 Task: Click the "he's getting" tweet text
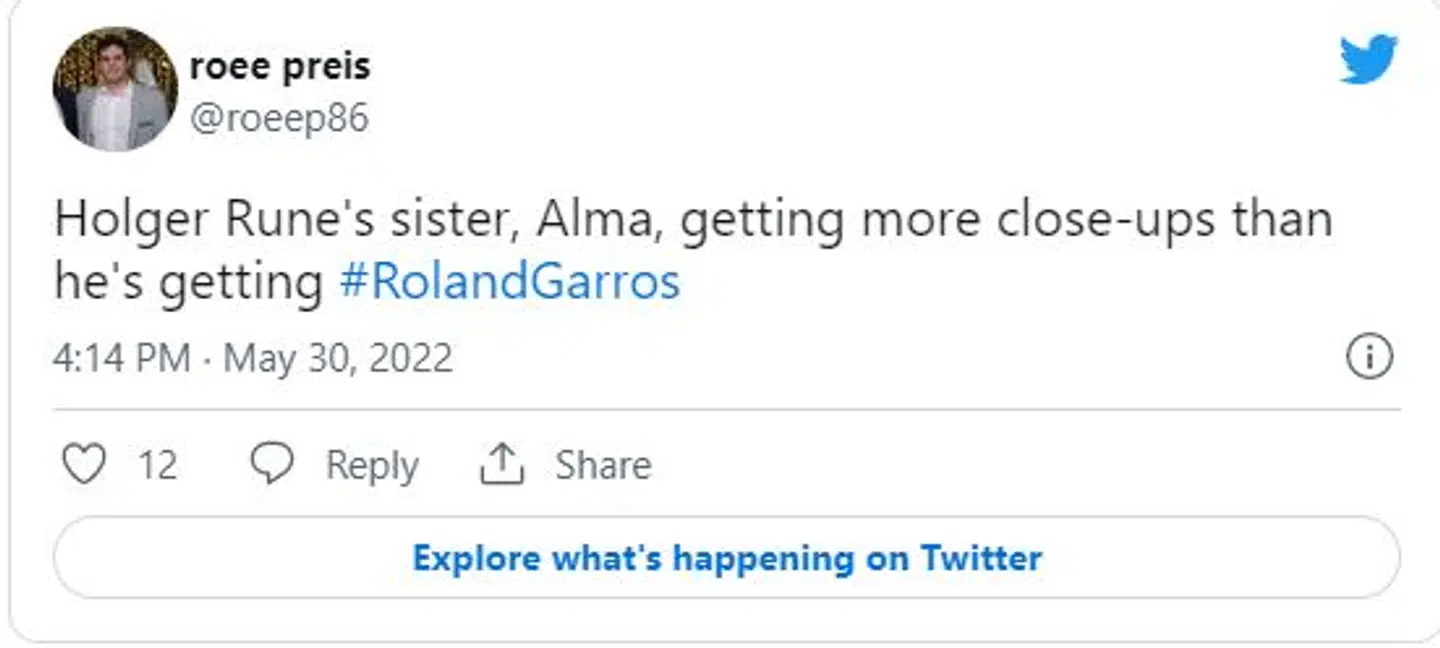188,282
